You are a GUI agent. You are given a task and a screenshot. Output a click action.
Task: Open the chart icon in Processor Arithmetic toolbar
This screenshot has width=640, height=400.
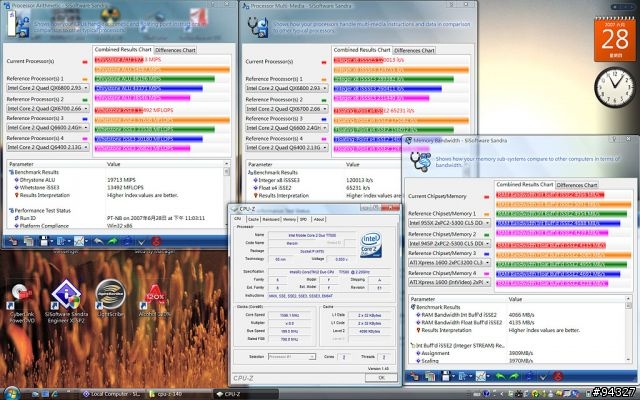[x=79, y=241]
